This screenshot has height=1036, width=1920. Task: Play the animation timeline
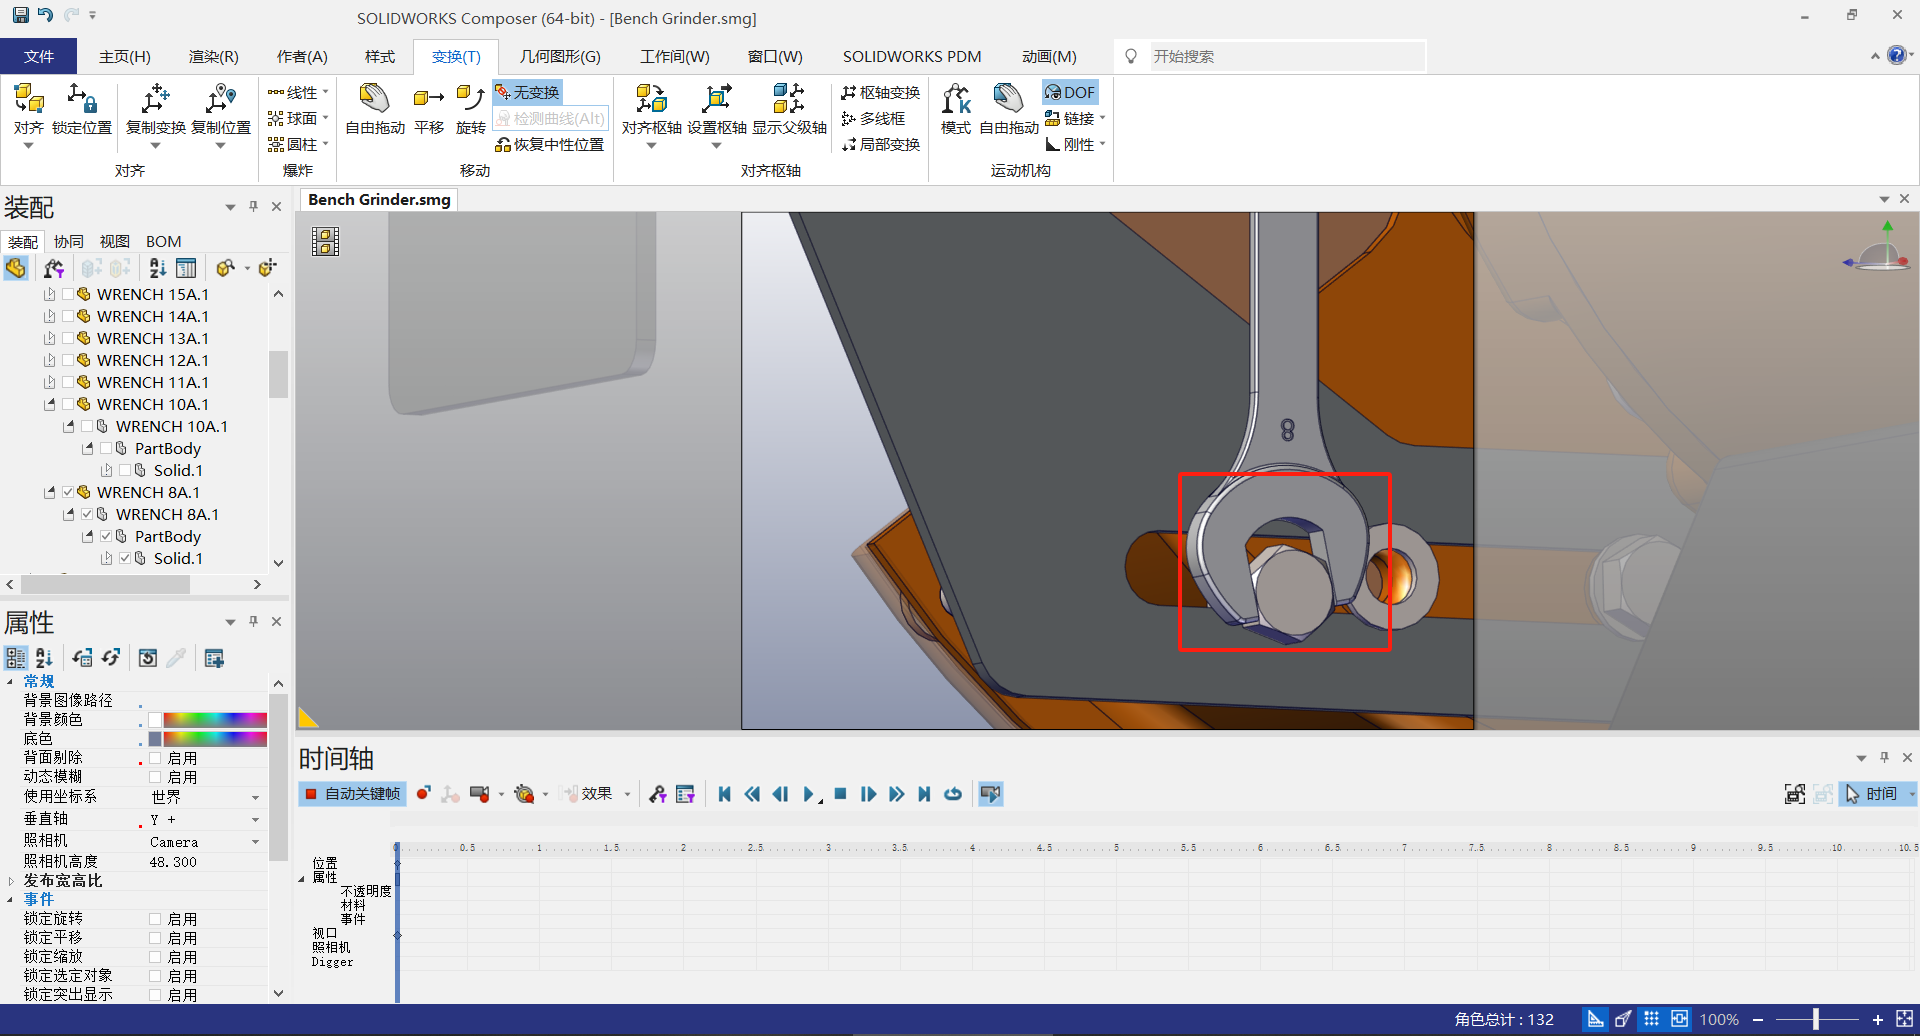coord(809,794)
